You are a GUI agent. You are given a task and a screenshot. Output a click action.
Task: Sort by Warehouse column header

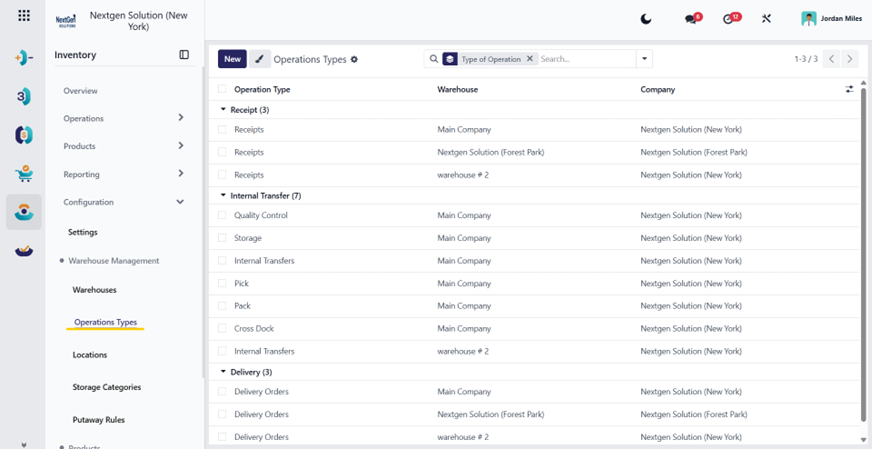click(x=458, y=89)
